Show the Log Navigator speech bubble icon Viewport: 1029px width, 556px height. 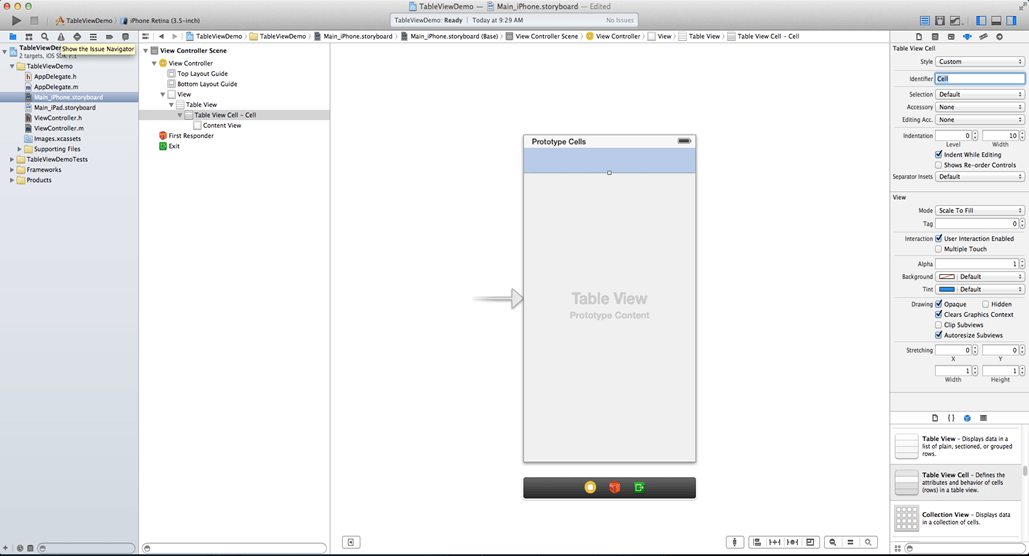point(125,37)
